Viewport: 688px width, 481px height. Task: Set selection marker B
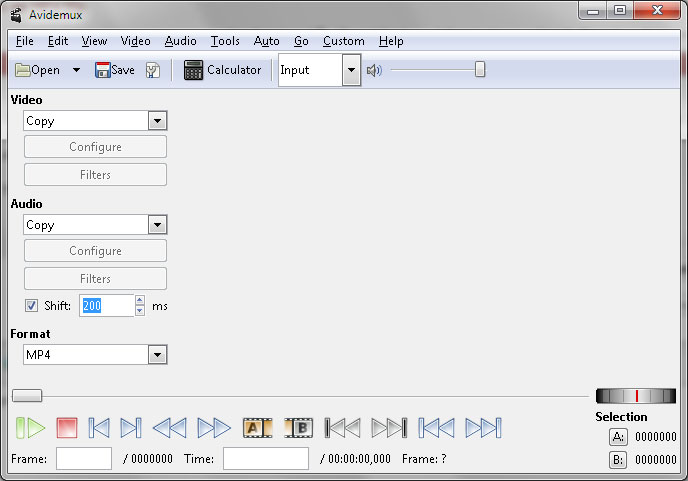tap(299, 428)
